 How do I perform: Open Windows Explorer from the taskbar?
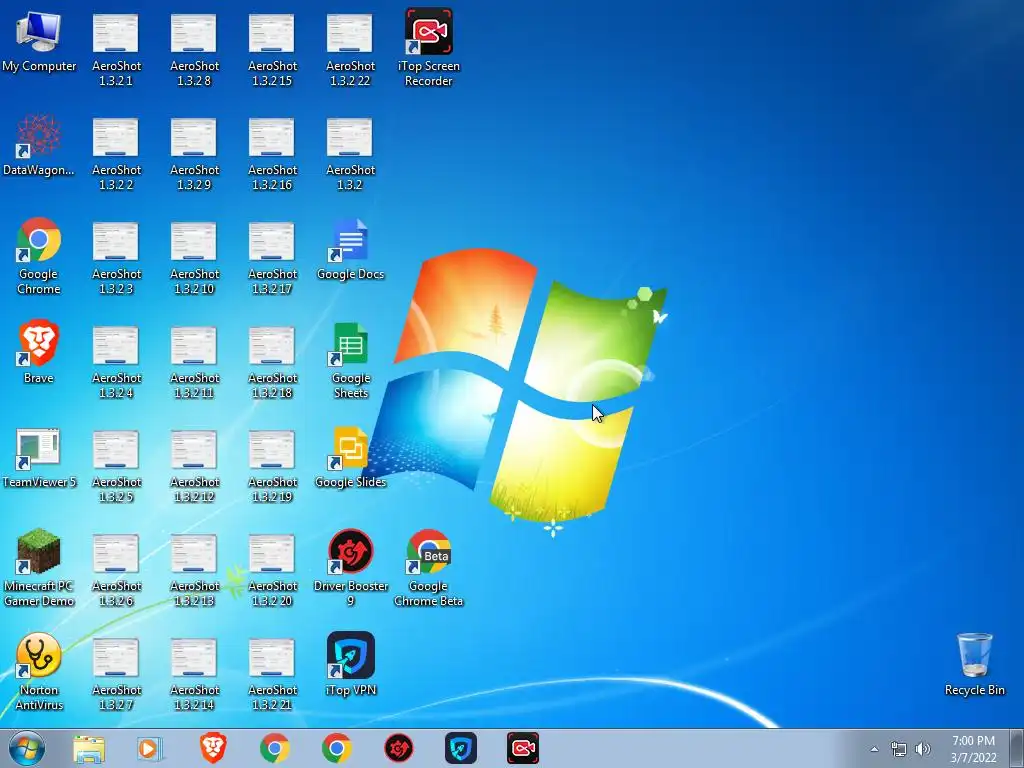[89, 748]
